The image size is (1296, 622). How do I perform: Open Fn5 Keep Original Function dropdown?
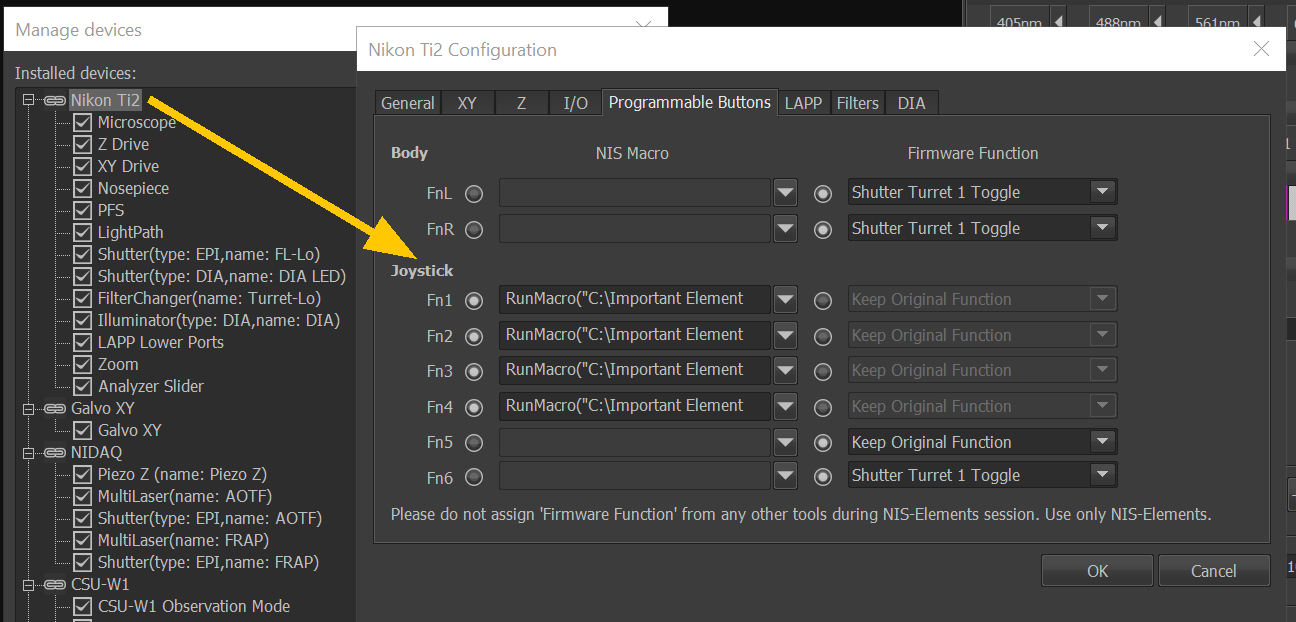pyautogui.click(x=1102, y=442)
